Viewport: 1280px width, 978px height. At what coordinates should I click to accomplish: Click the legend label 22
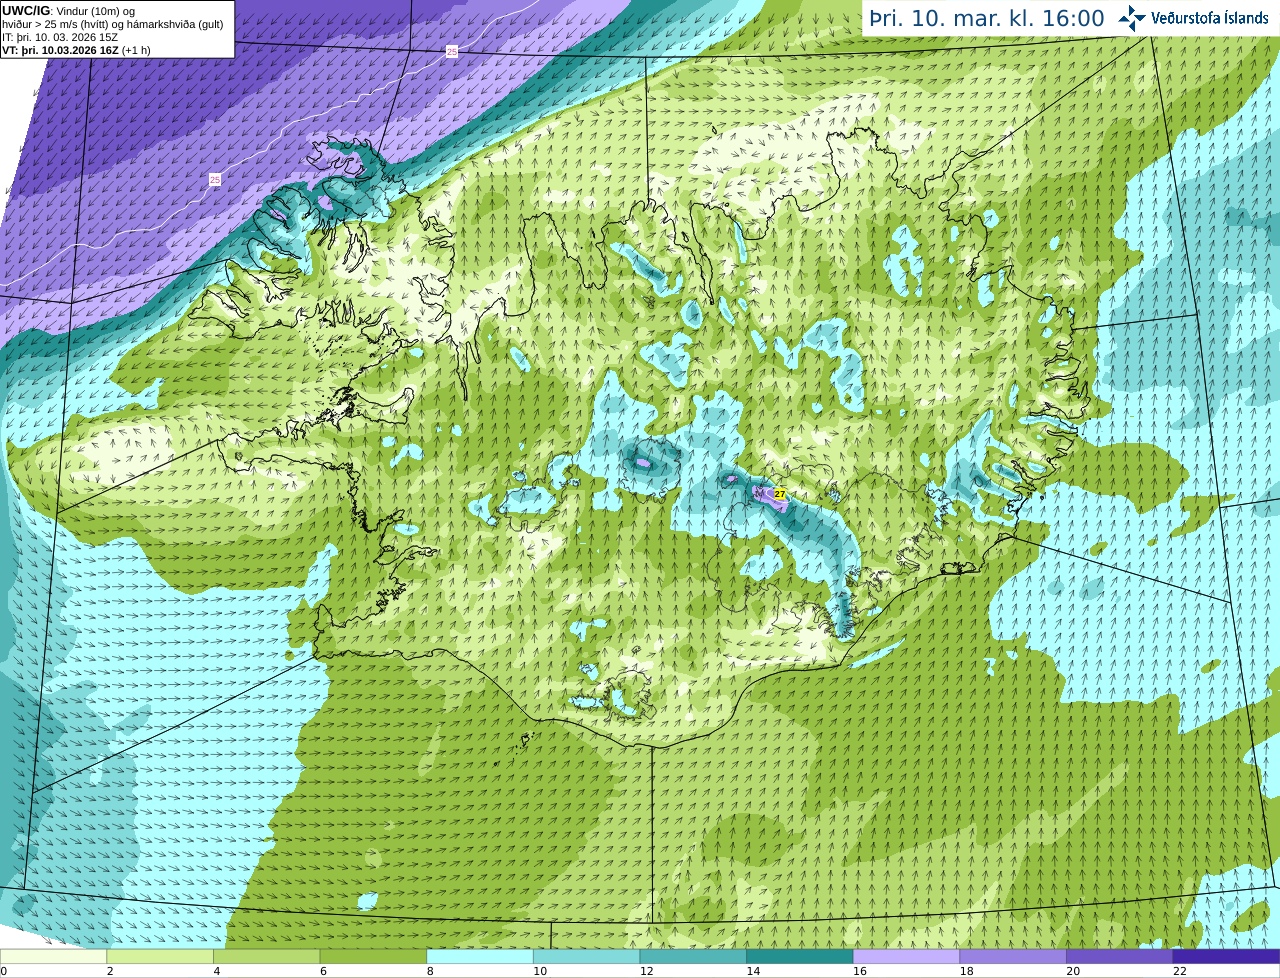coord(1180,971)
